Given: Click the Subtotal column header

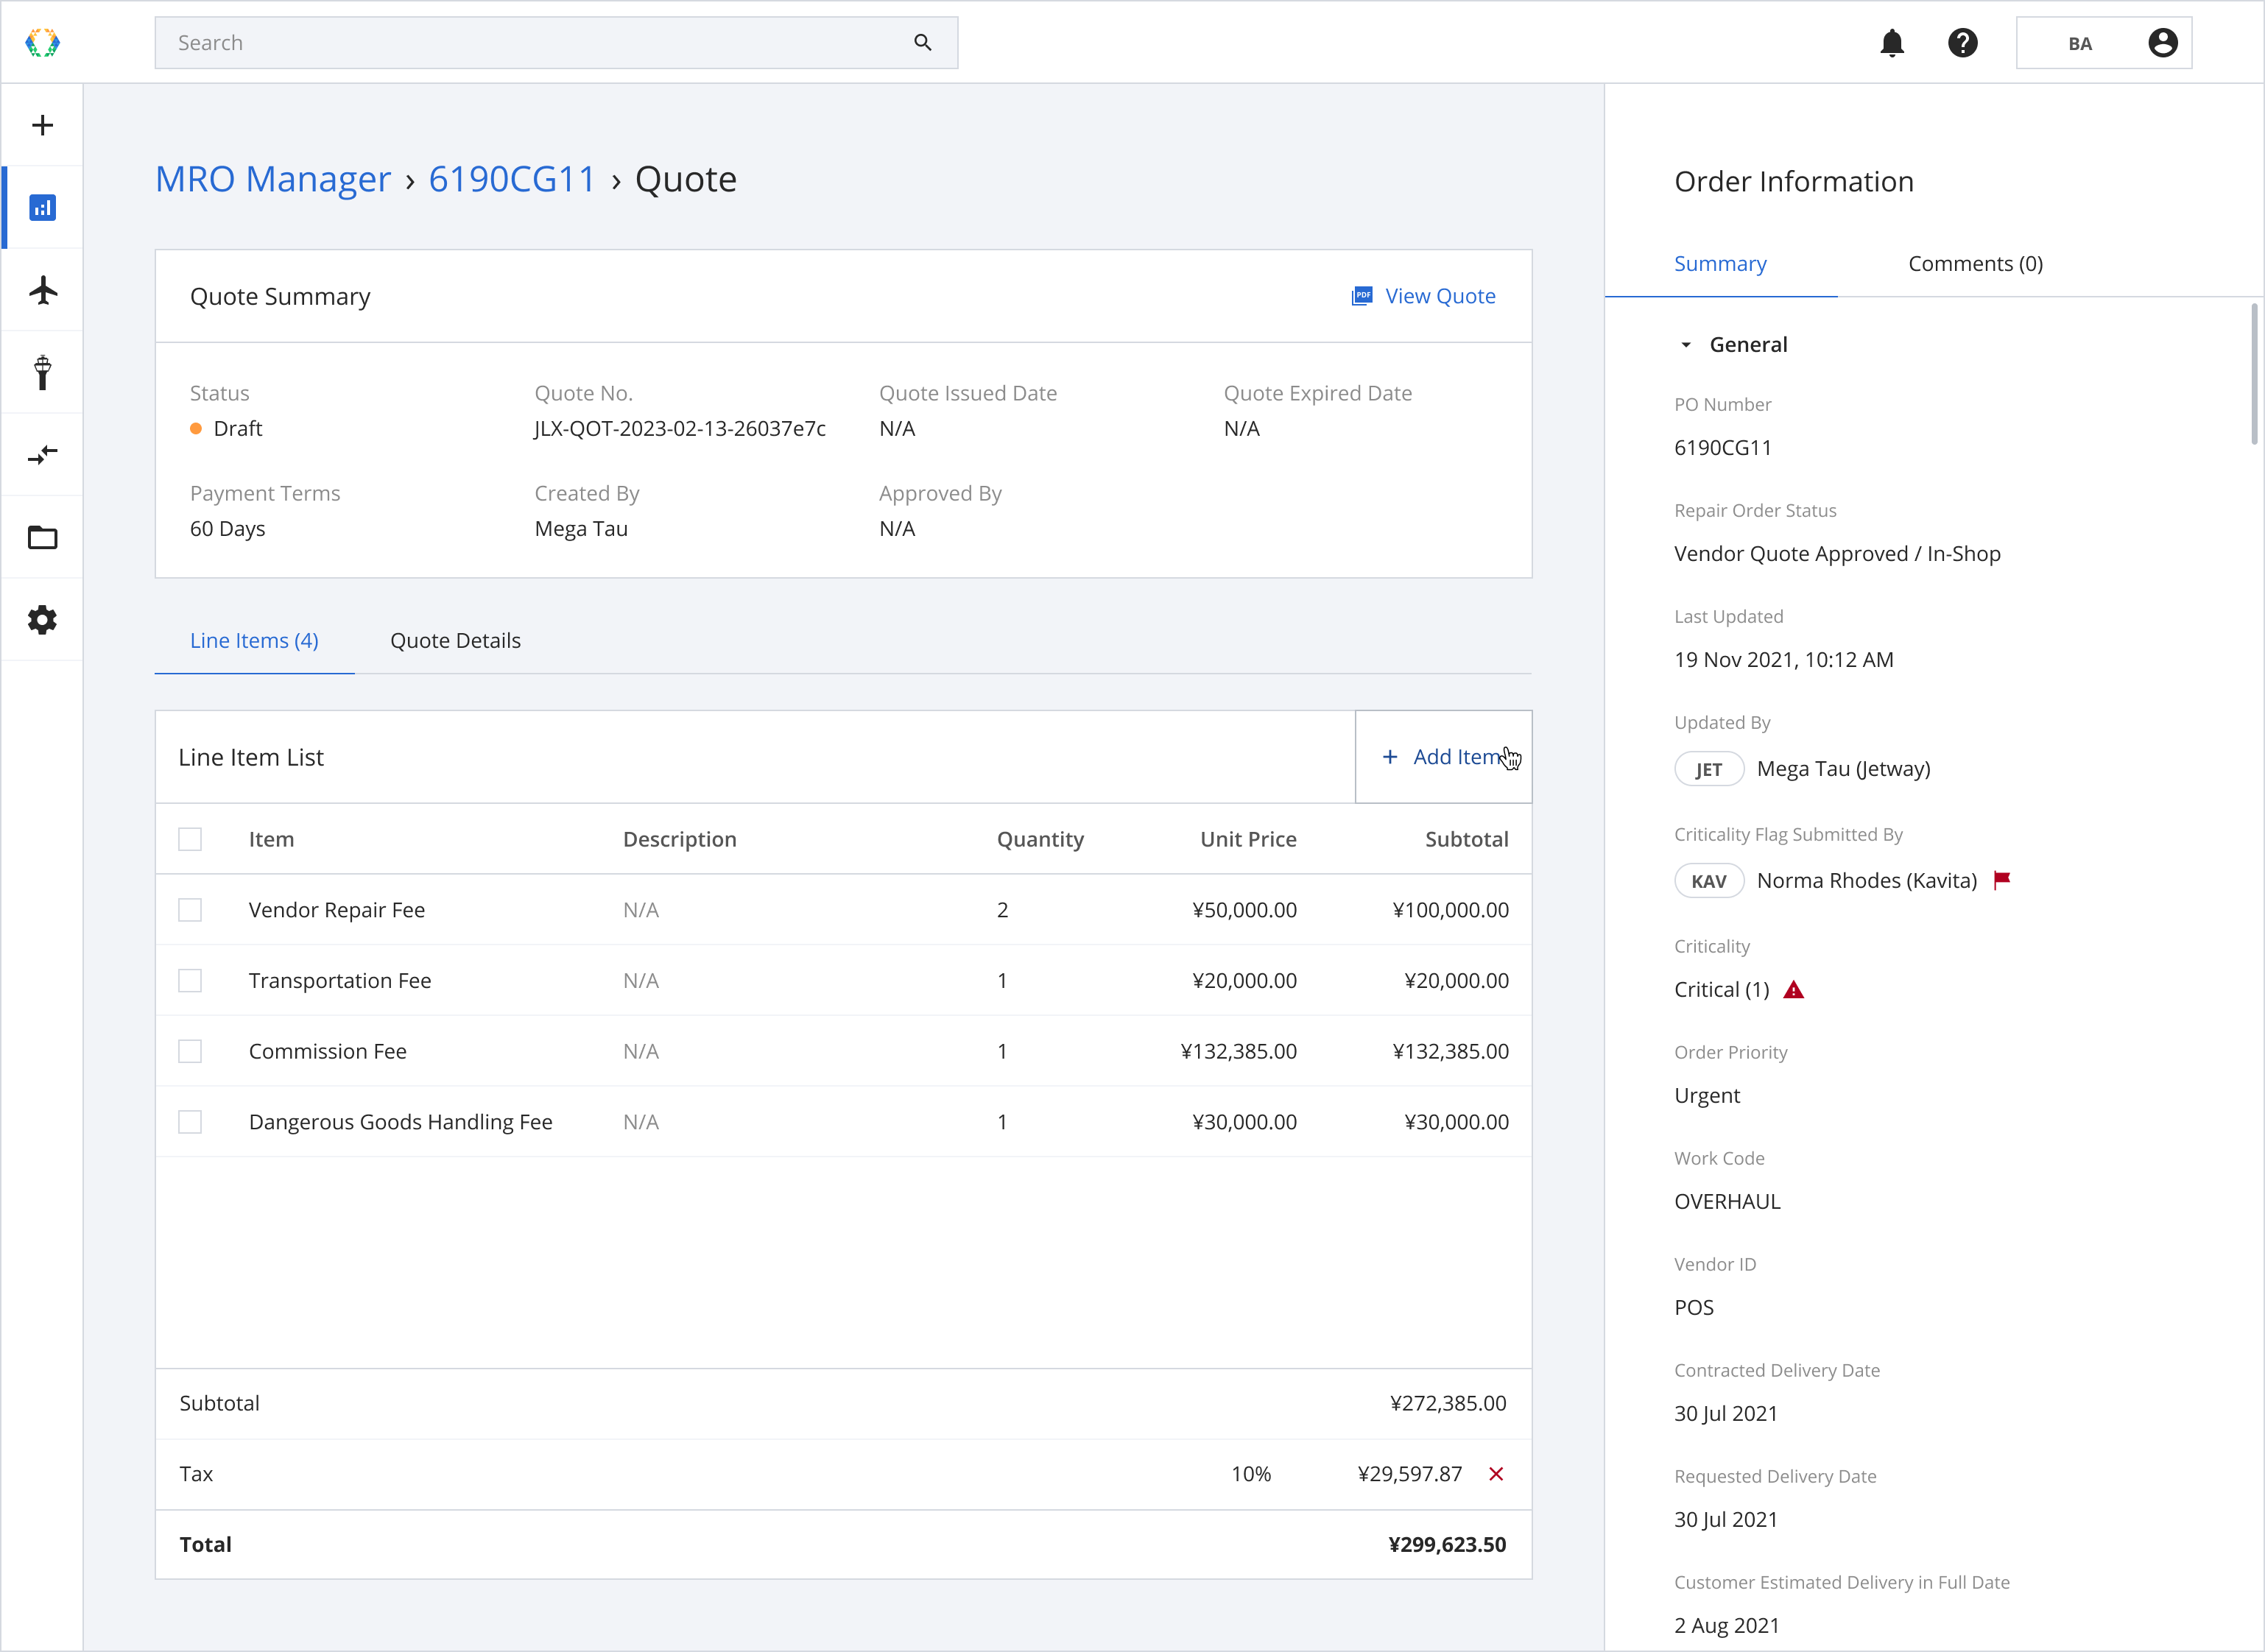Looking at the screenshot, I should 1466,840.
